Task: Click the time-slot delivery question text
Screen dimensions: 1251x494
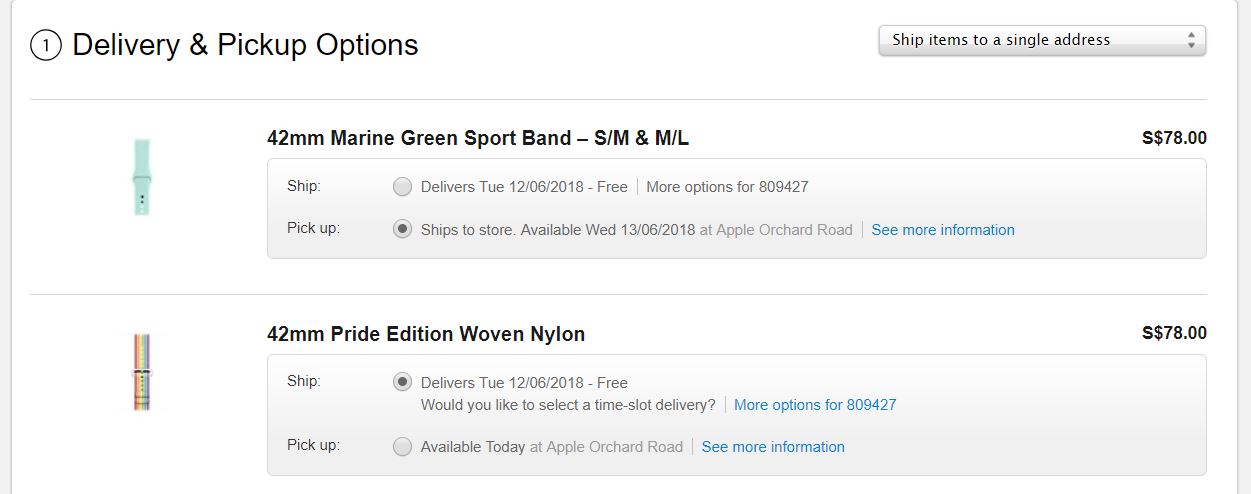Action: 568,405
